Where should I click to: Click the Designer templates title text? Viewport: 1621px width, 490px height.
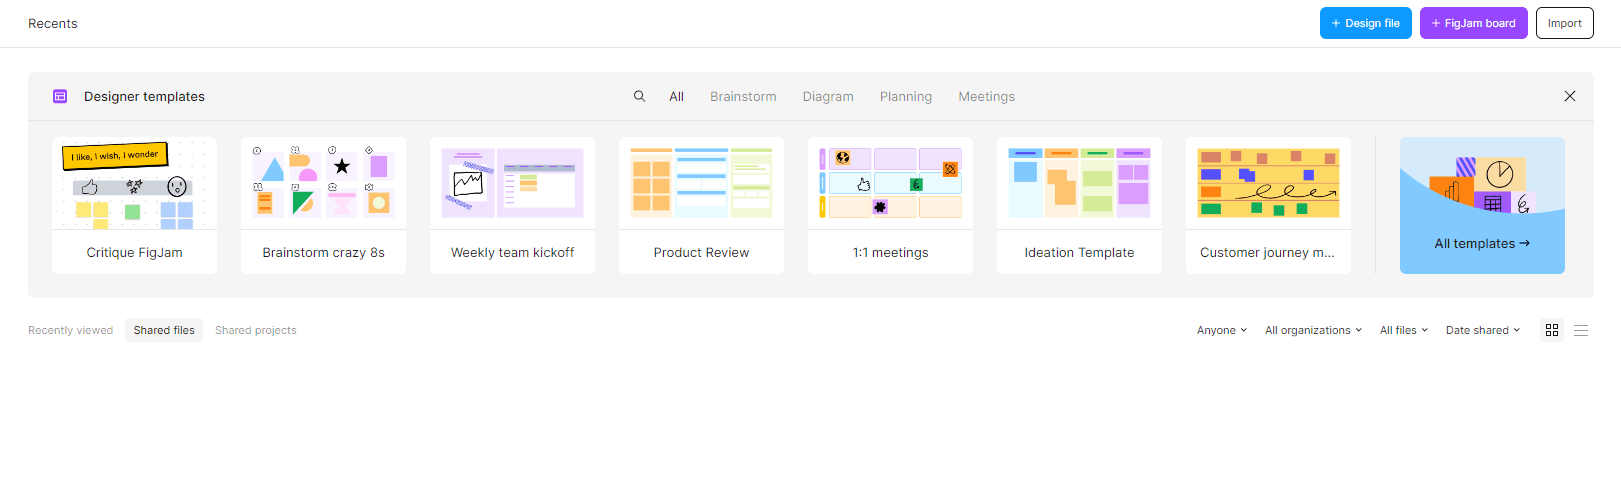(x=144, y=96)
